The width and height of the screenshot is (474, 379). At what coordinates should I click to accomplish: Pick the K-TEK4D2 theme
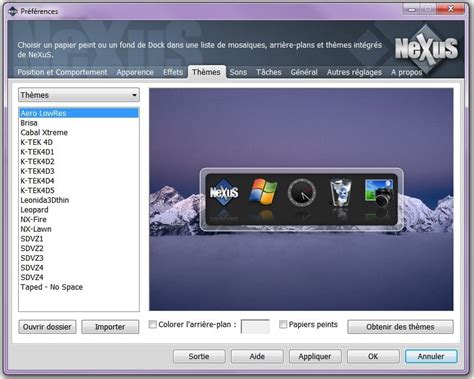pos(79,161)
